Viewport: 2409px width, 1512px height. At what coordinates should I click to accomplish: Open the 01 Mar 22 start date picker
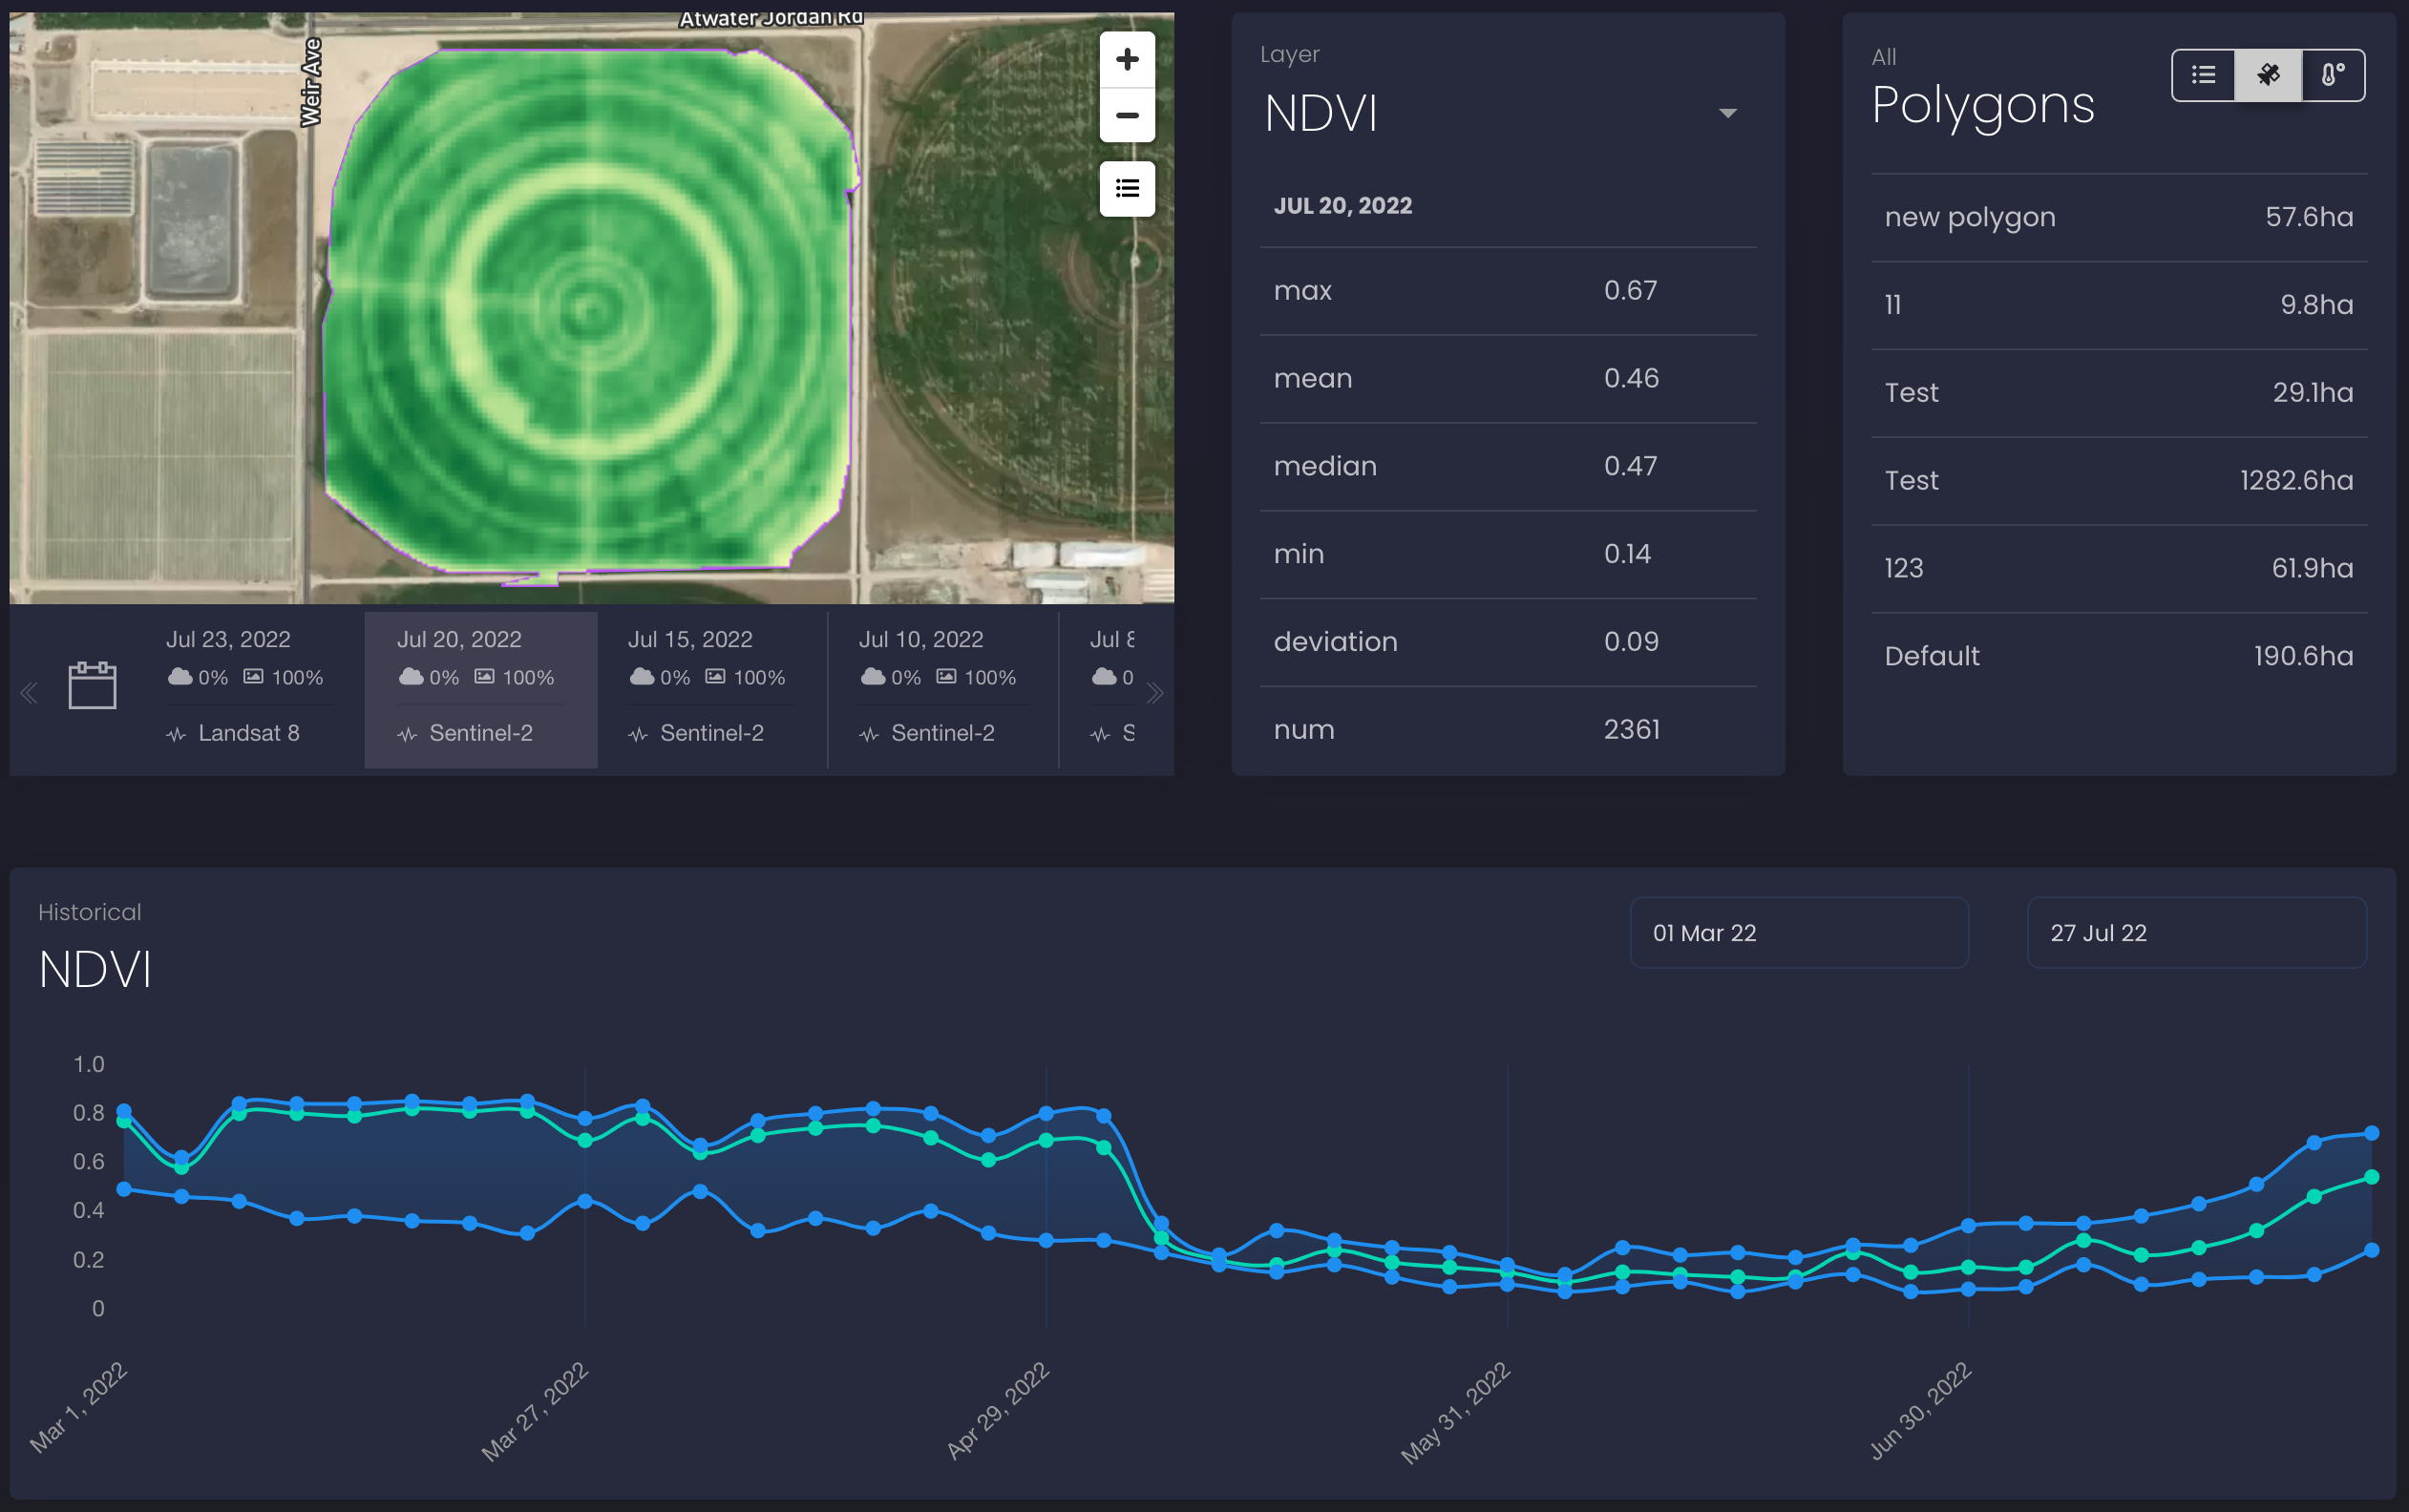[x=1798, y=932]
